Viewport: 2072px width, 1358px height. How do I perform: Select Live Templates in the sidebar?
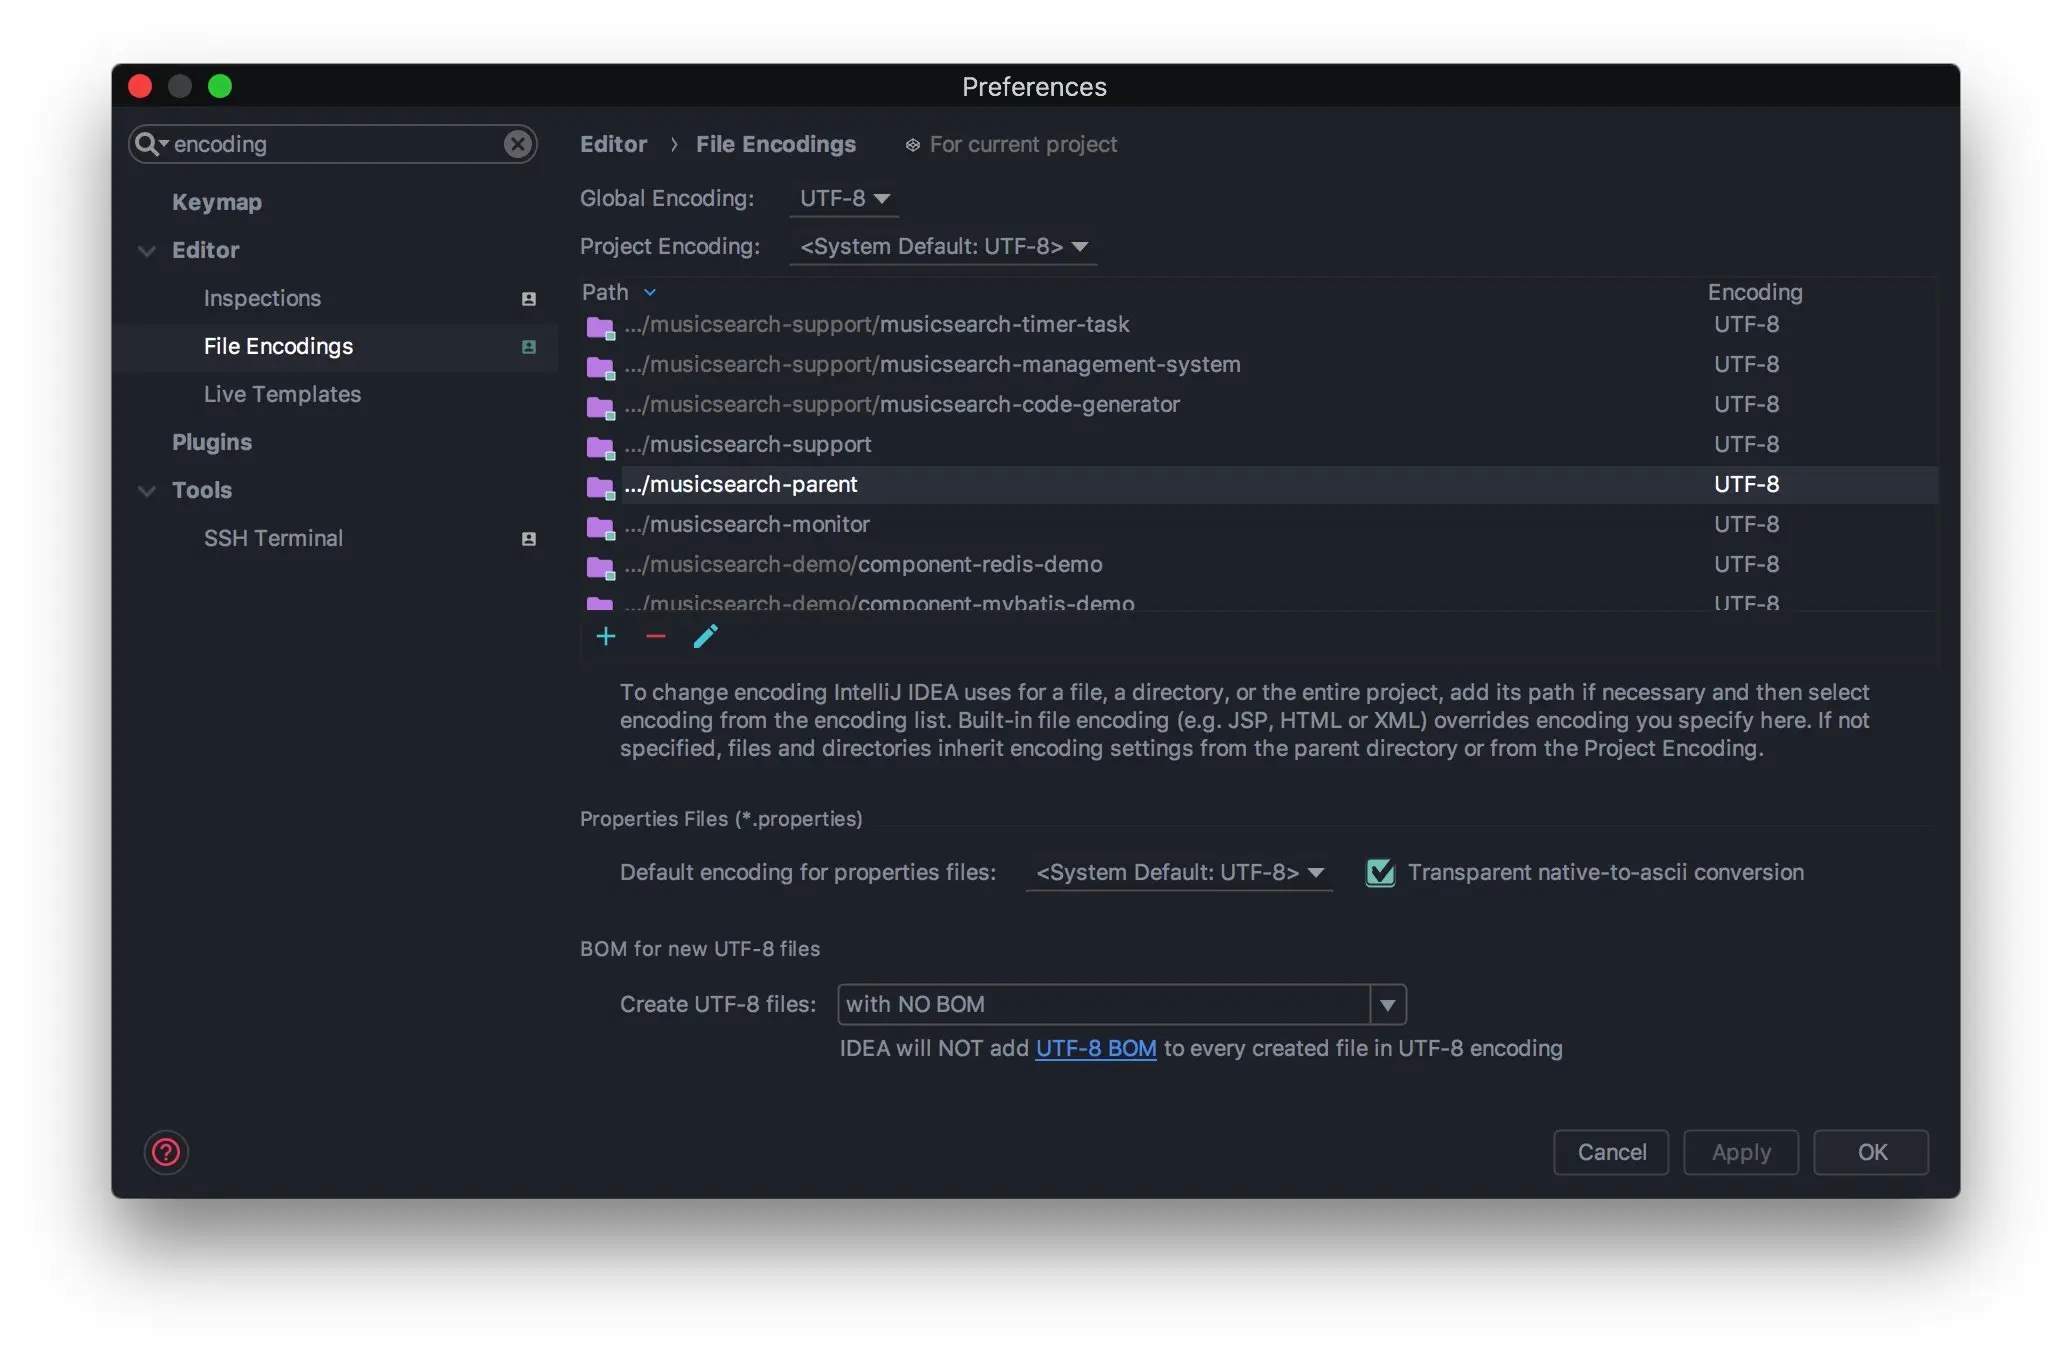[282, 394]
